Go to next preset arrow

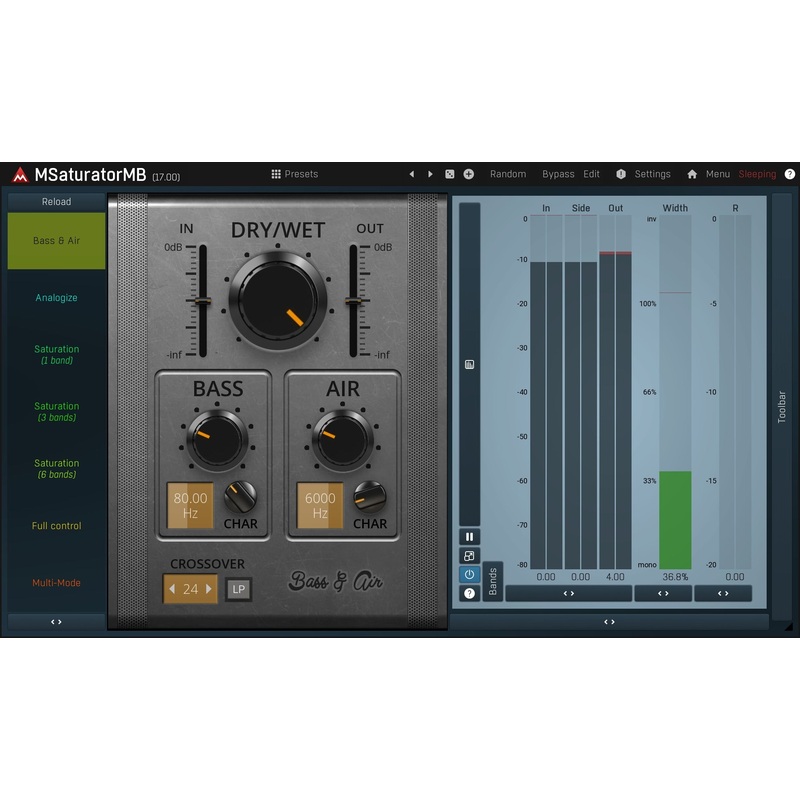(x=430, y=174)
